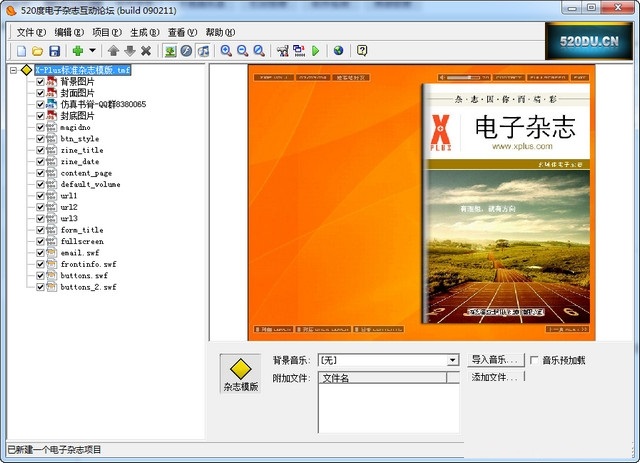Image resolution: width=640 pixels, height=463 pixels.
Task: Open the 文件 menu
Action: click(x=32, y=31)
